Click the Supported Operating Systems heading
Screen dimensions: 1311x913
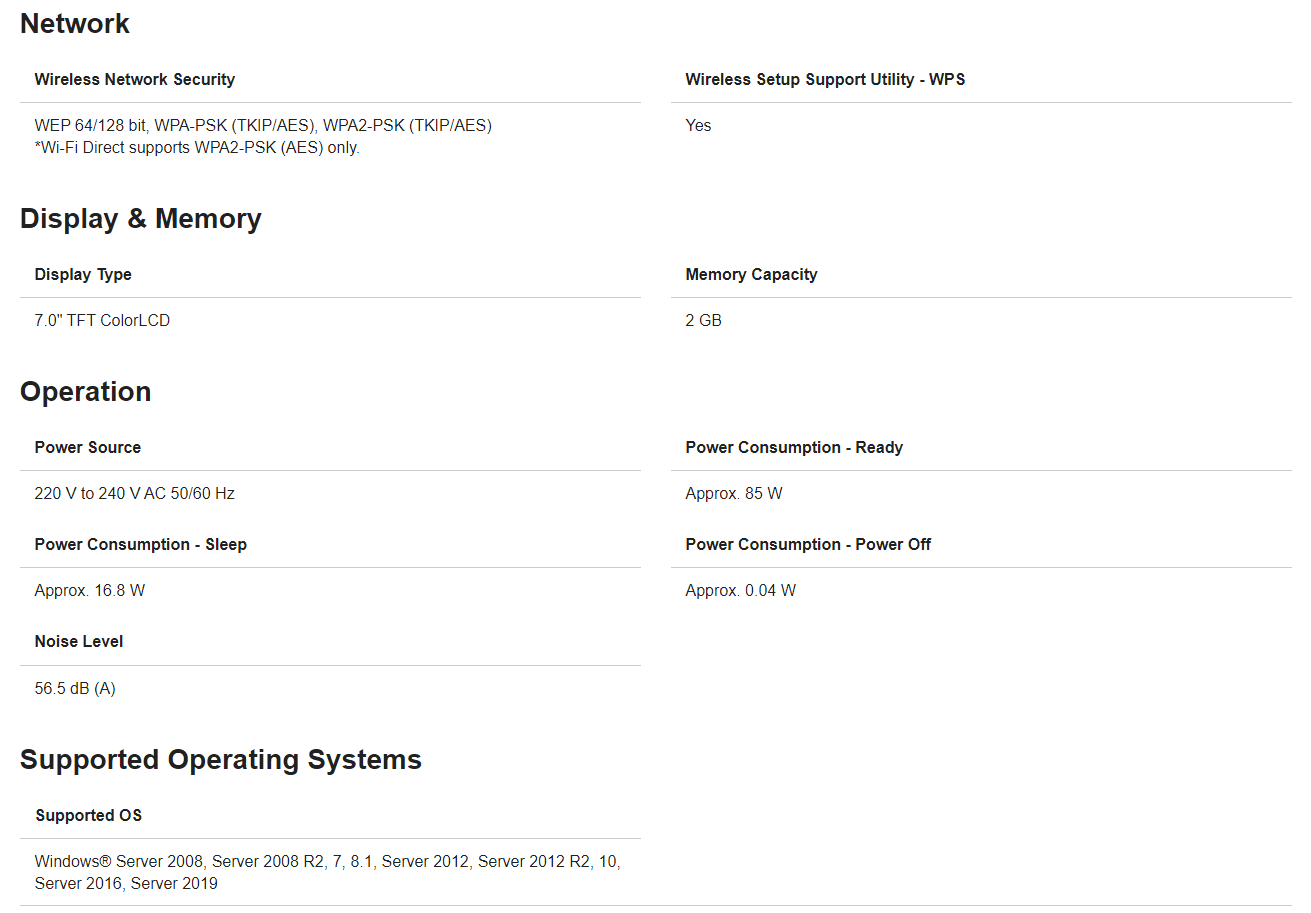coord(221,760)
